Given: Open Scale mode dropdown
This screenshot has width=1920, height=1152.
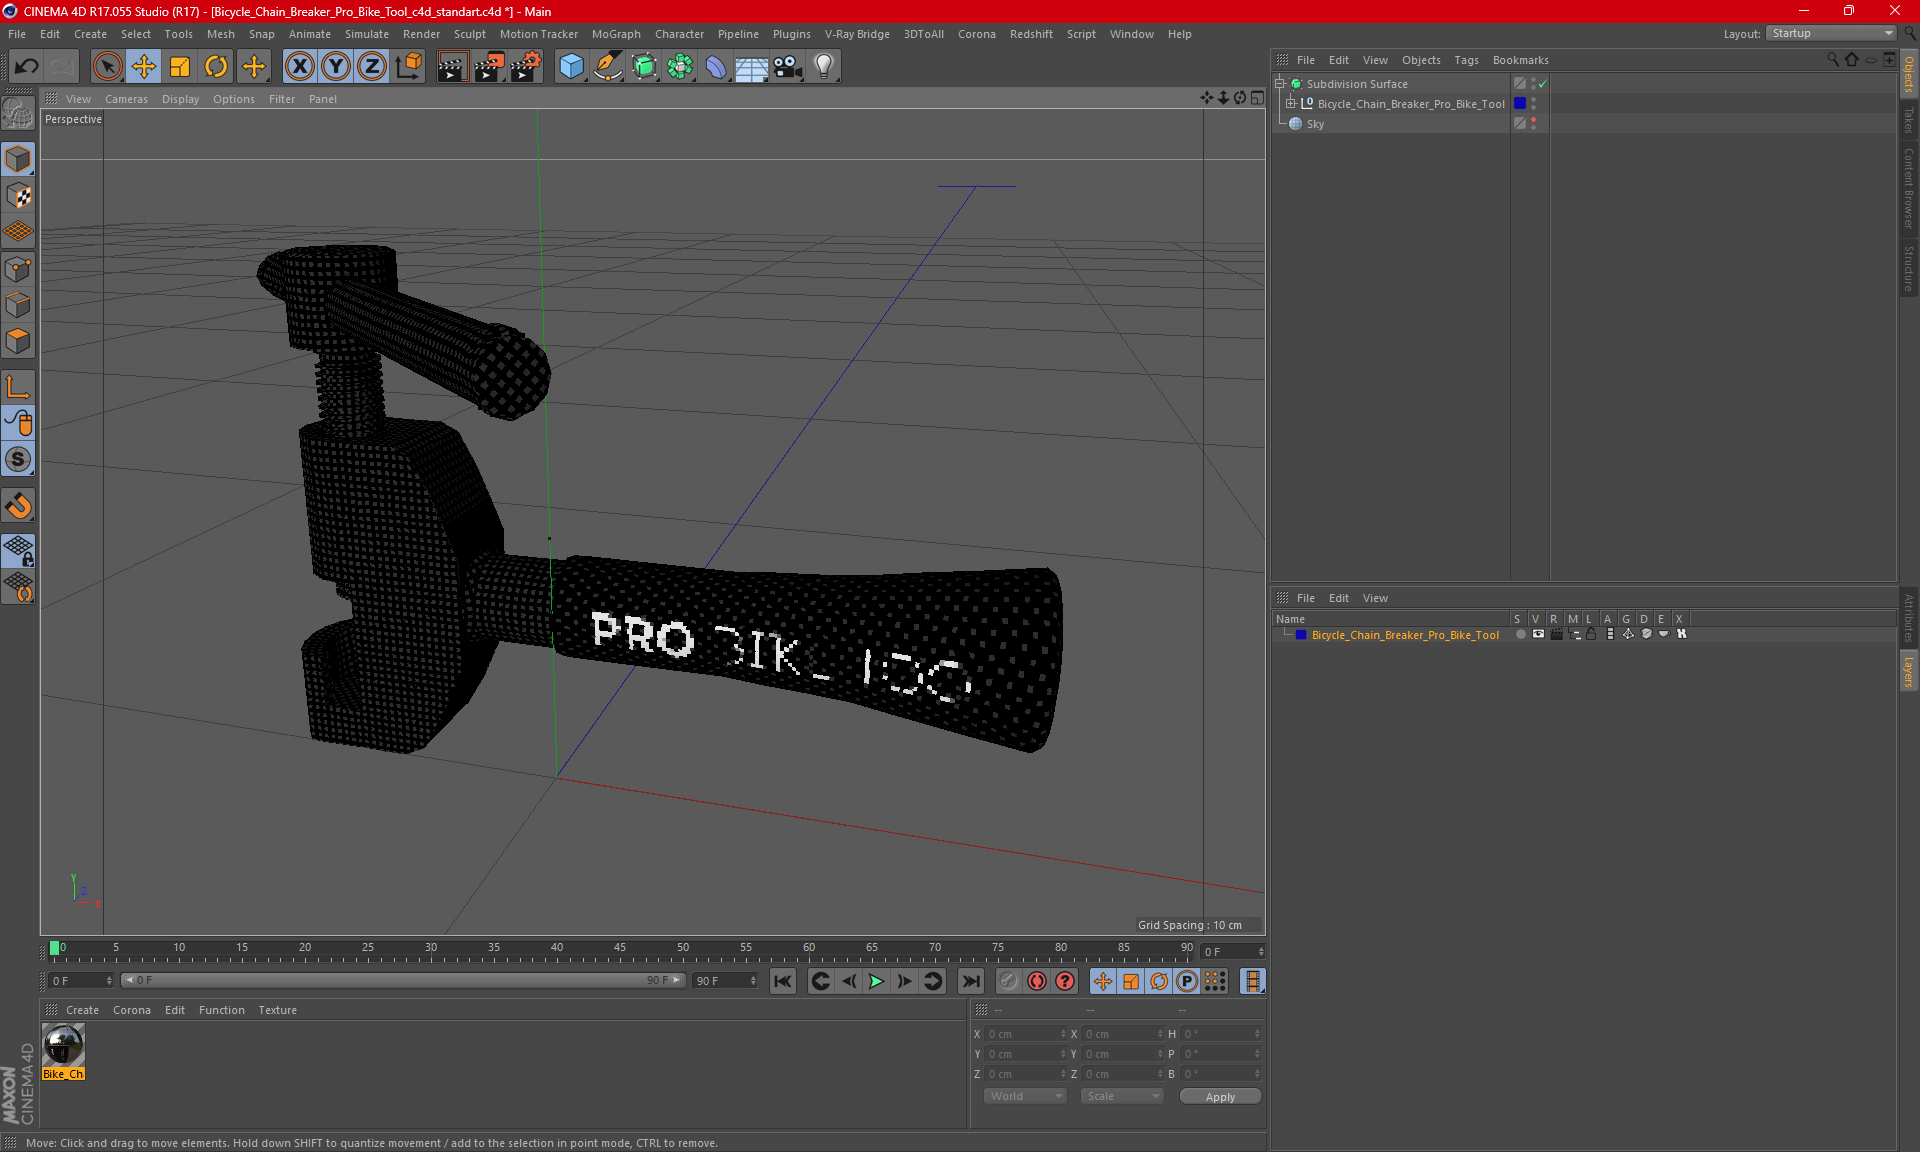Looking at the screenshot, I should pos(1122,1096).
